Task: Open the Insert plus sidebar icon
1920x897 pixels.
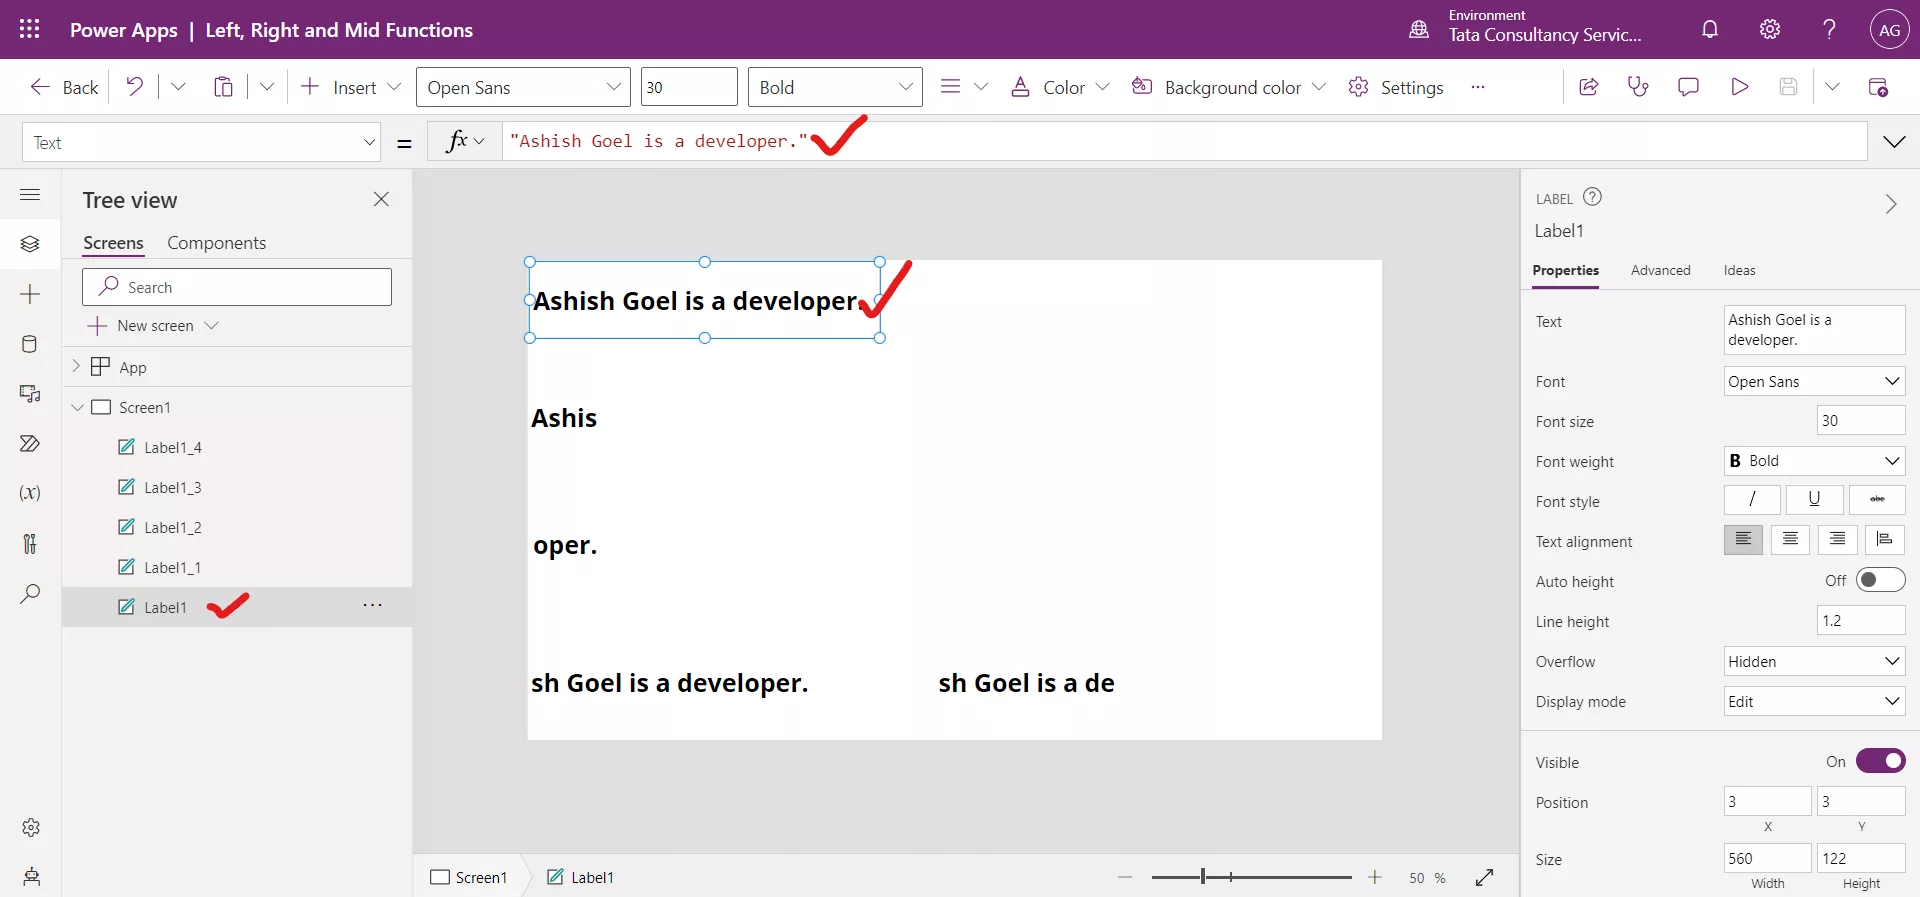Action: [30, 294]
